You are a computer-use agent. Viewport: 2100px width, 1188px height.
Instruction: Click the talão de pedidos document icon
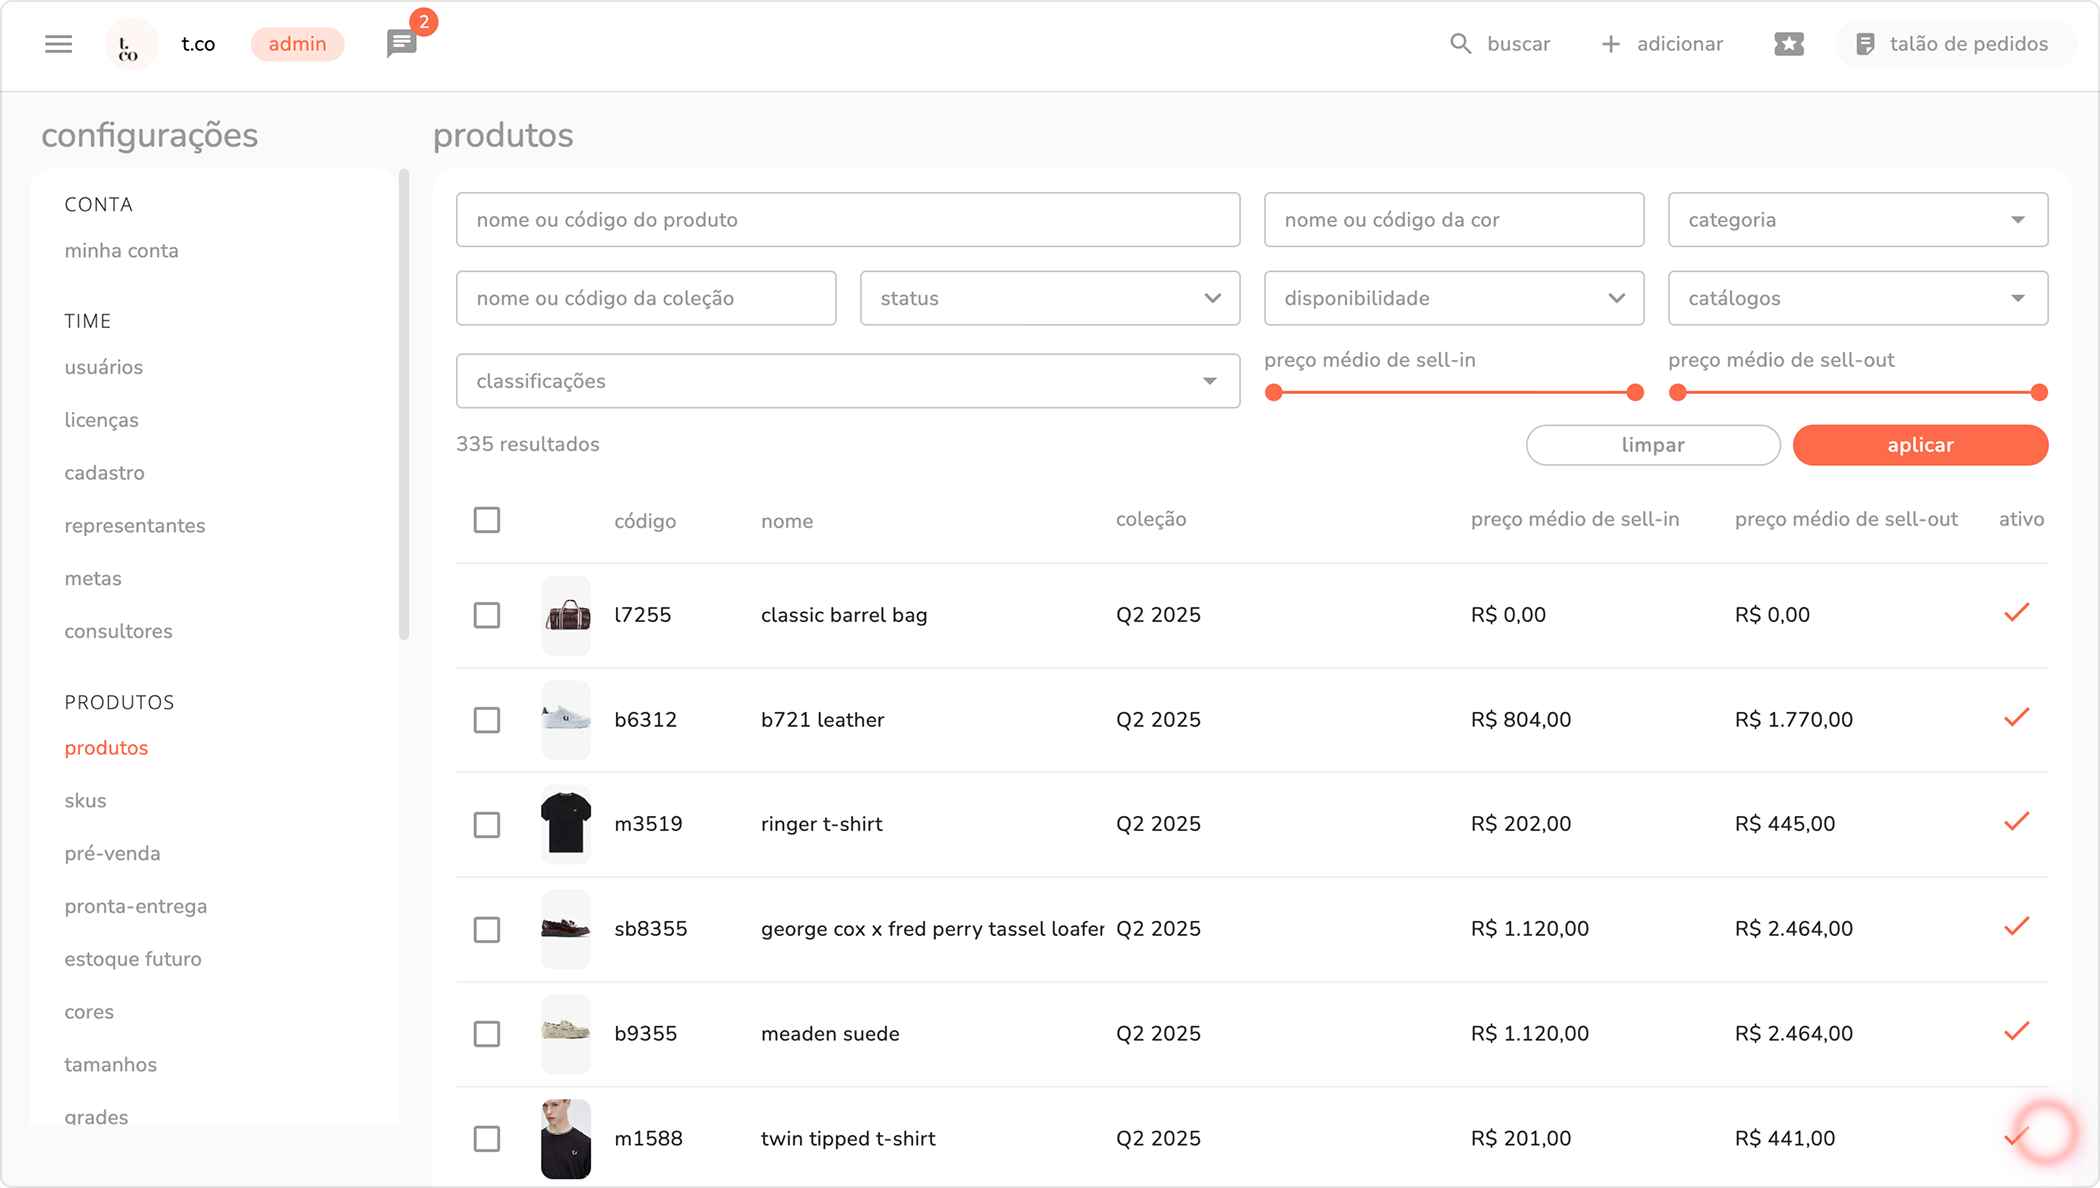pyautogui.click(x=1864, y=44)
